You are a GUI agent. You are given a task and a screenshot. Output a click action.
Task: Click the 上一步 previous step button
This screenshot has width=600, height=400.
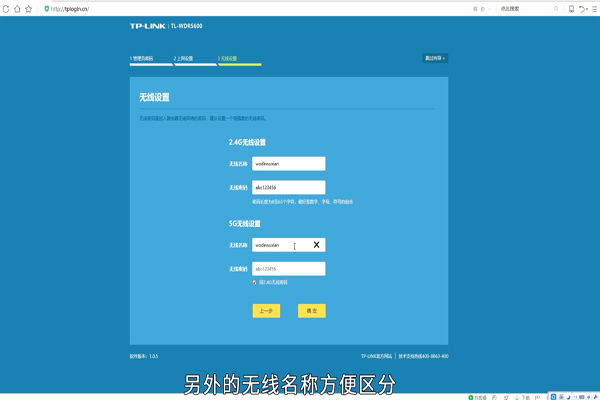point(266,311)
